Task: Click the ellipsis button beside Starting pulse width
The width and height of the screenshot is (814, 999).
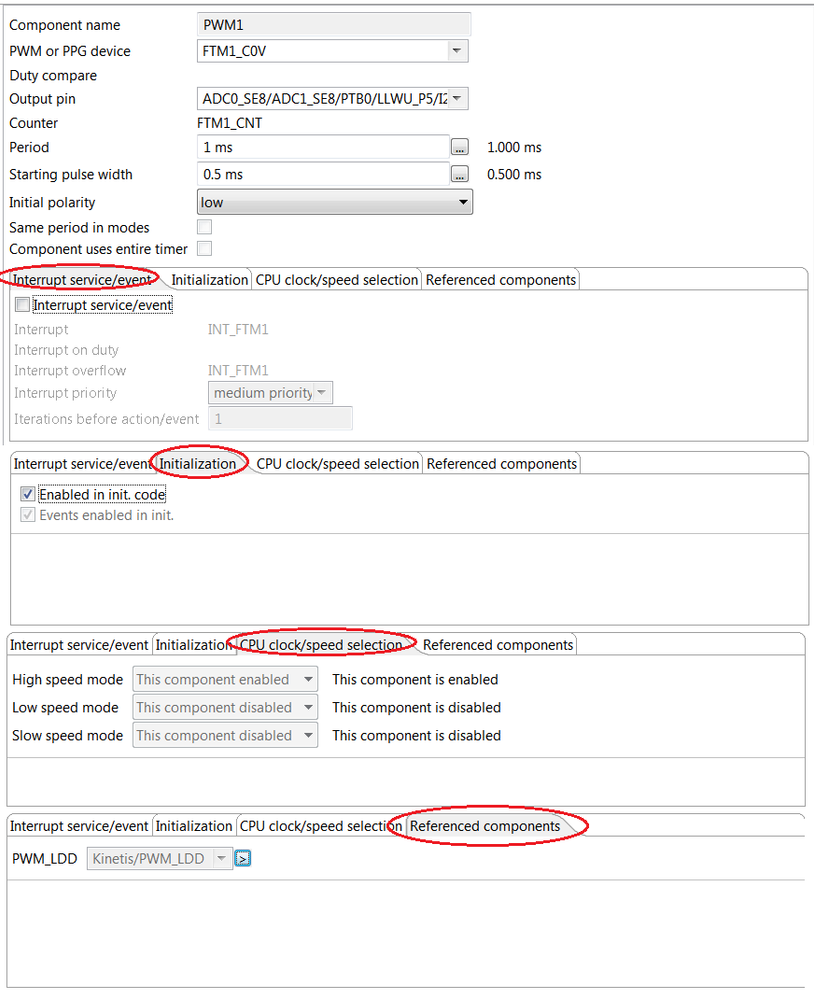Action: tap(460, 174)
